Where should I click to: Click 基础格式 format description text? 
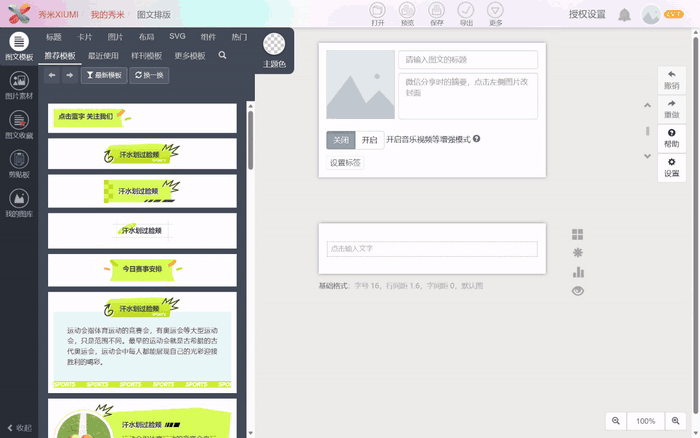click(x=400, y=286)
